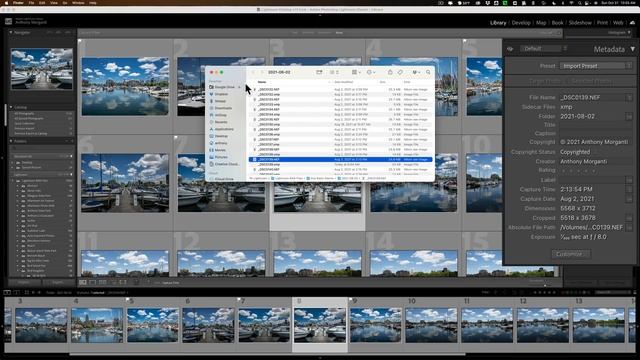This screenshot has width=640, height=360.
Task: Open the Import Preset dropdown
Action: pyautogui.click(x=596, y=66)
